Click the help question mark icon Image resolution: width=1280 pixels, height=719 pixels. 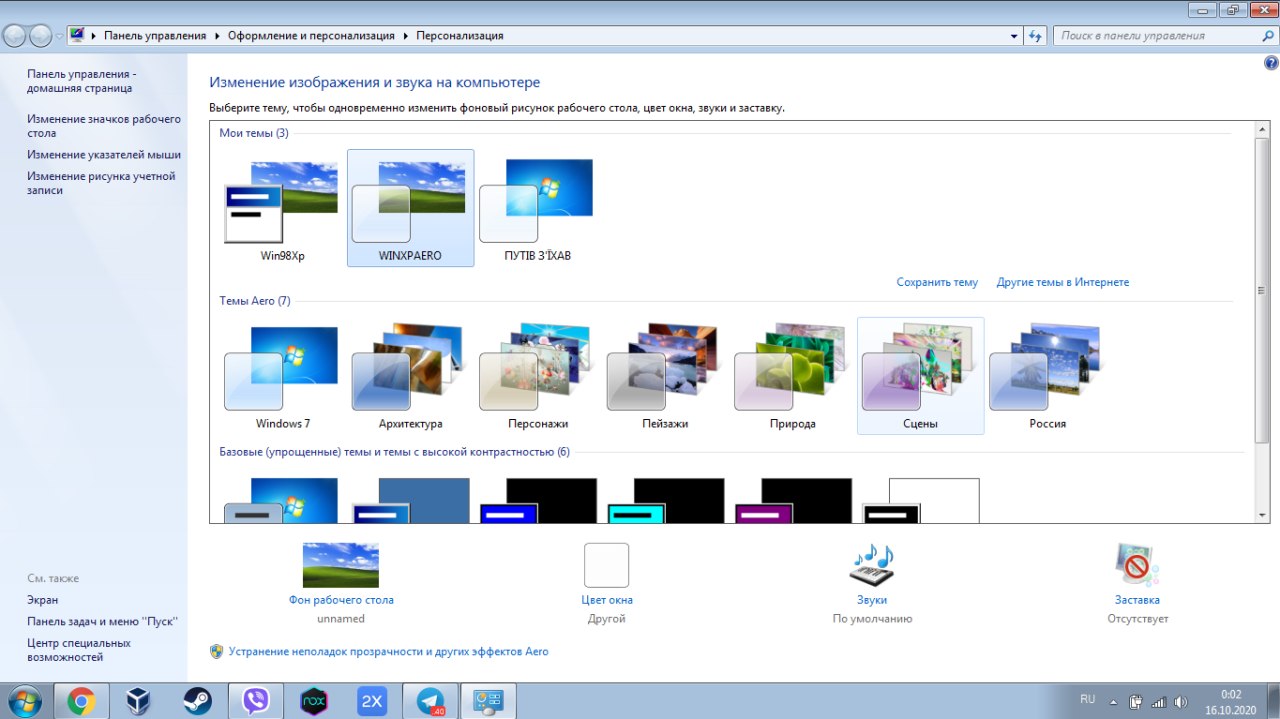click(x=1271, y=63)
